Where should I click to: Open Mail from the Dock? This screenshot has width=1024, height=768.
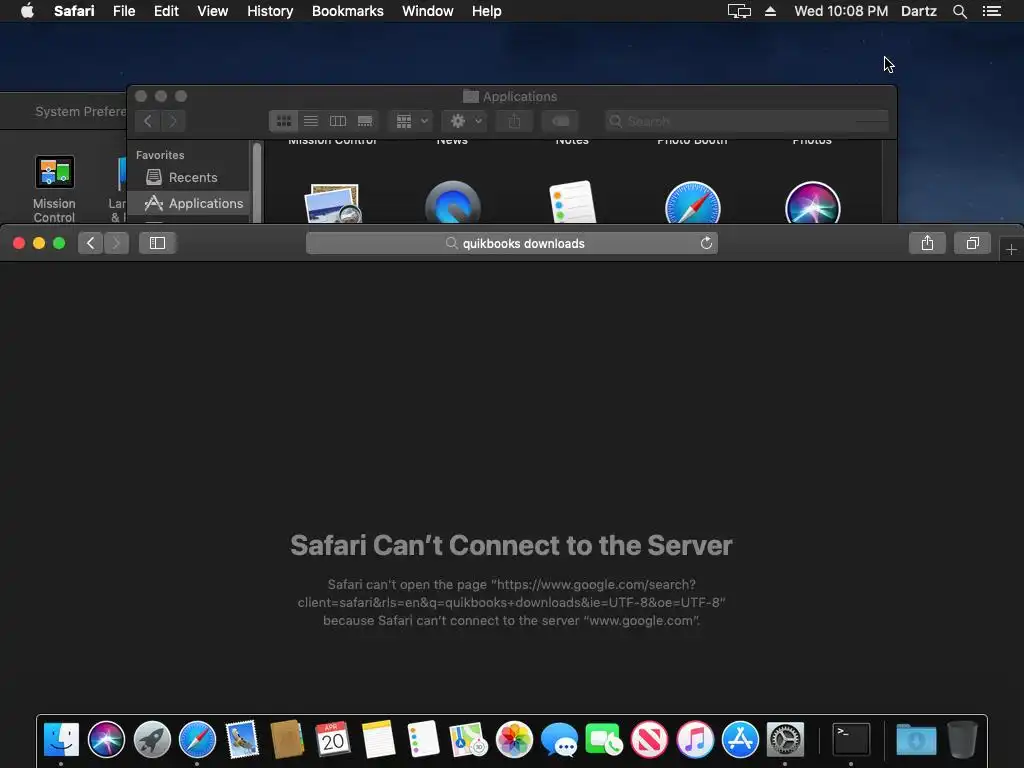(242, 740)
